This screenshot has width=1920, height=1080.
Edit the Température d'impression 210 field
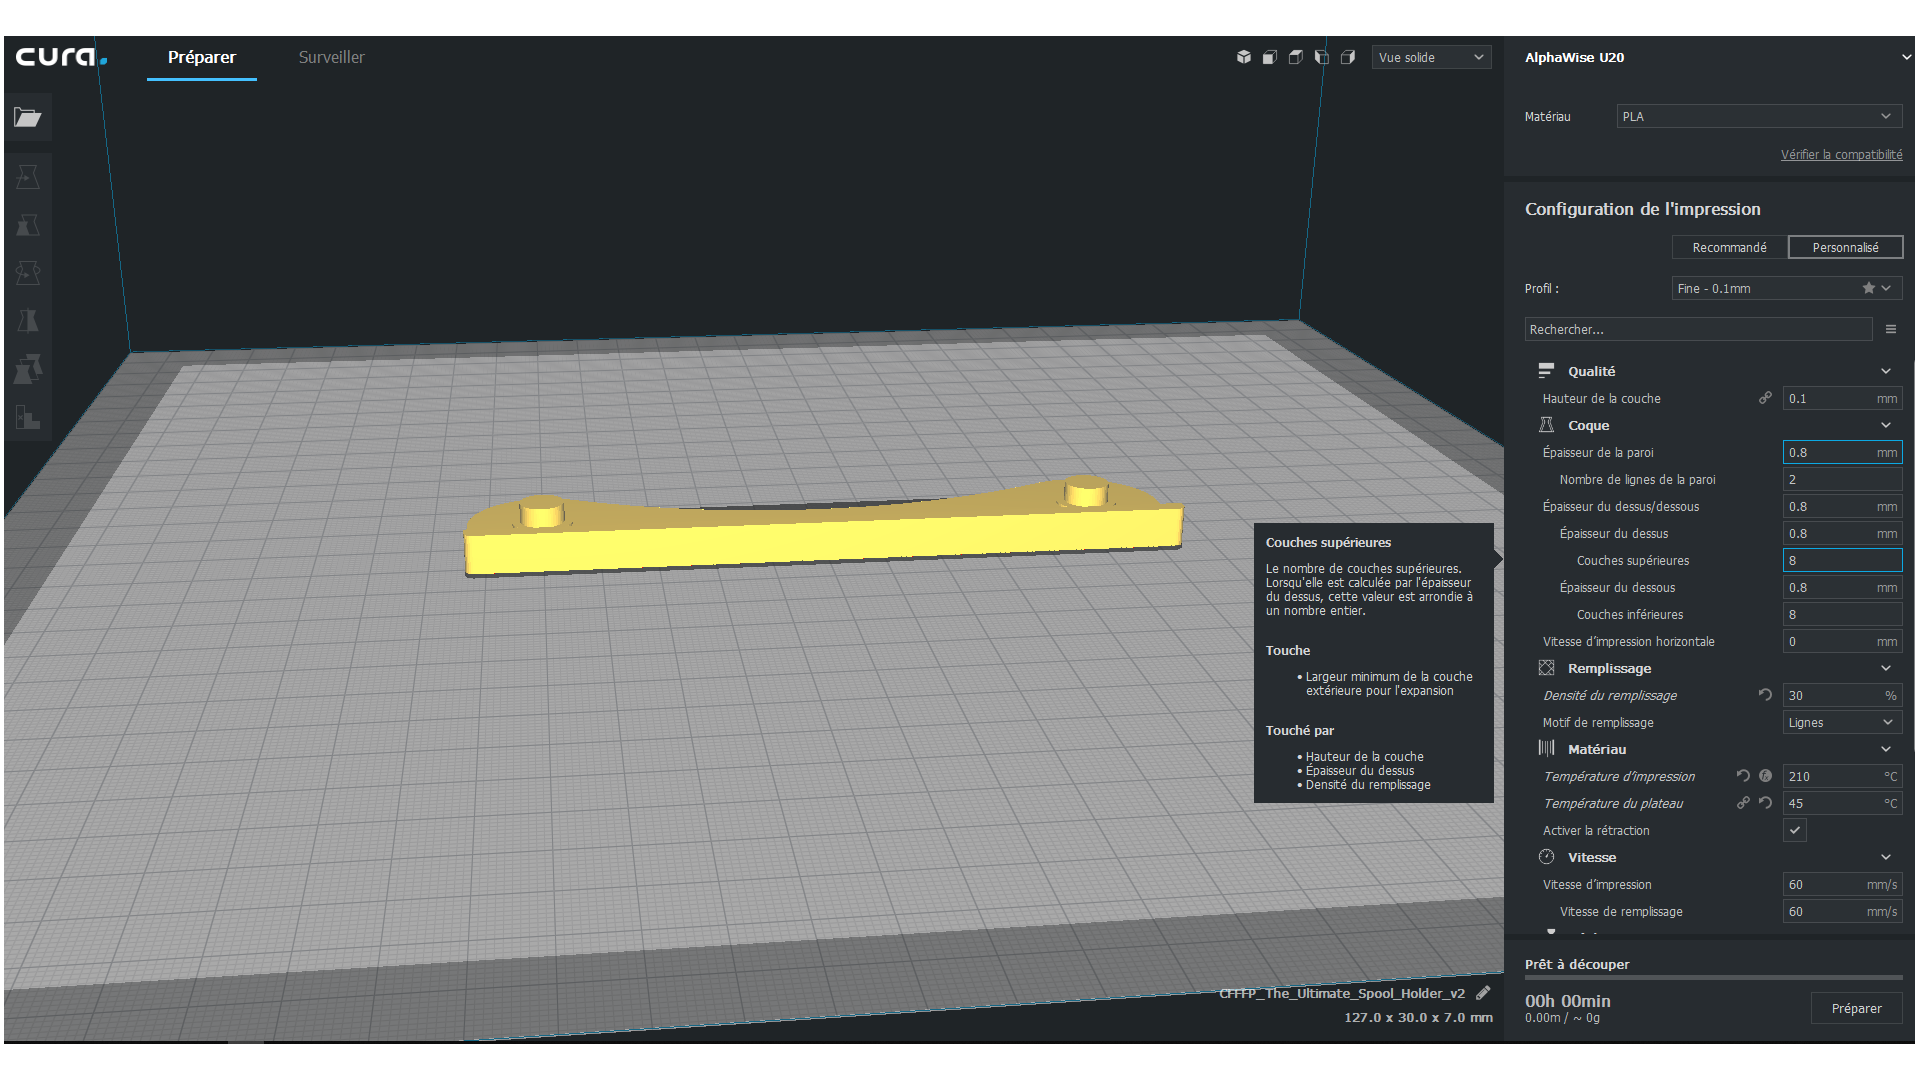(x=1842, y=776)
